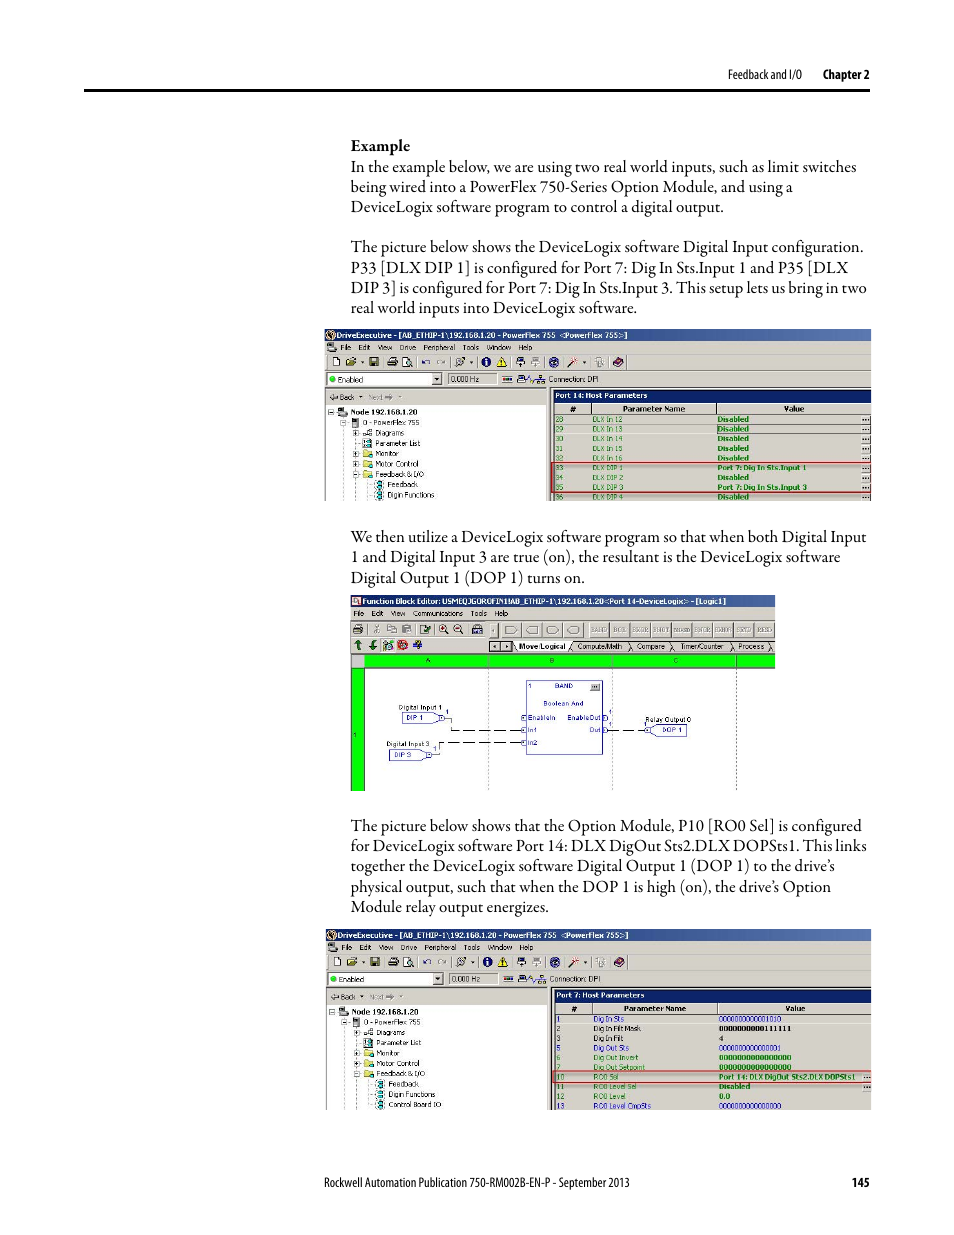Screen dimensions: 954x1235
Task: Open the Peripheral menu in the Port 14 DriveExecutive window
Action: [439, 348]
